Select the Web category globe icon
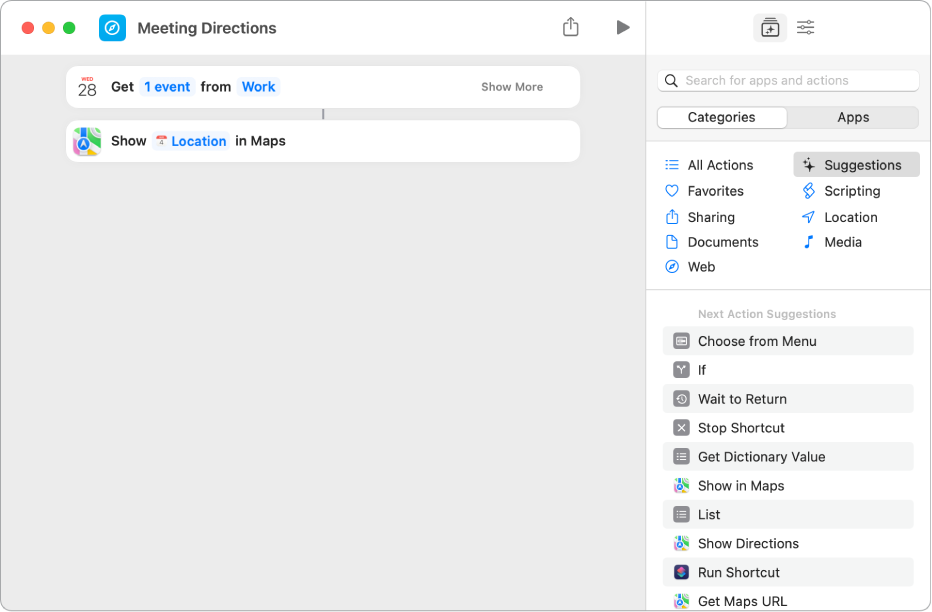 (x=672, y=266)
